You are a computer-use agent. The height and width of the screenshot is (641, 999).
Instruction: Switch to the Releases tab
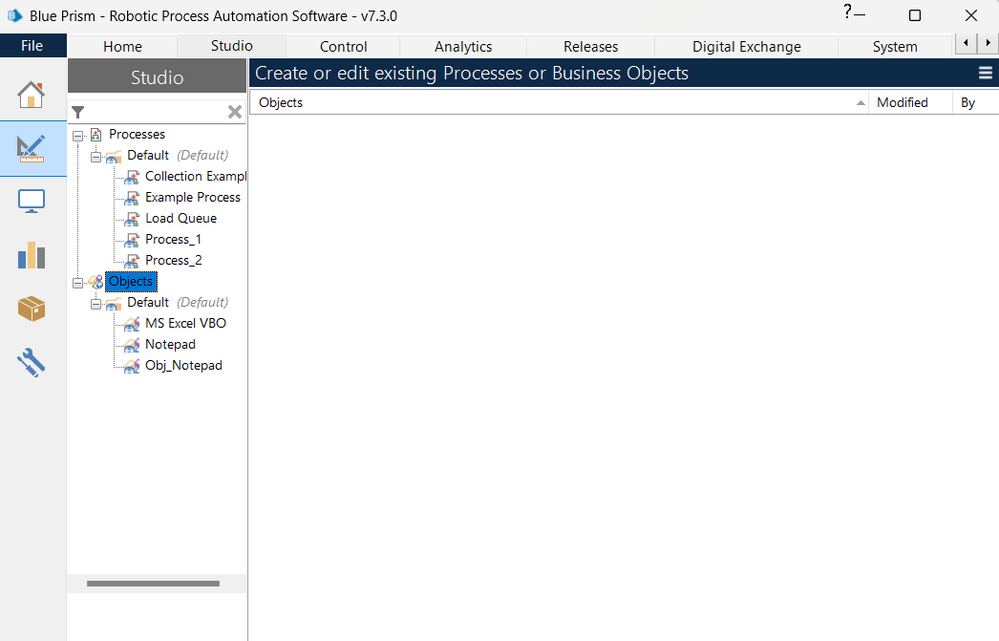[x=591, y=47]
